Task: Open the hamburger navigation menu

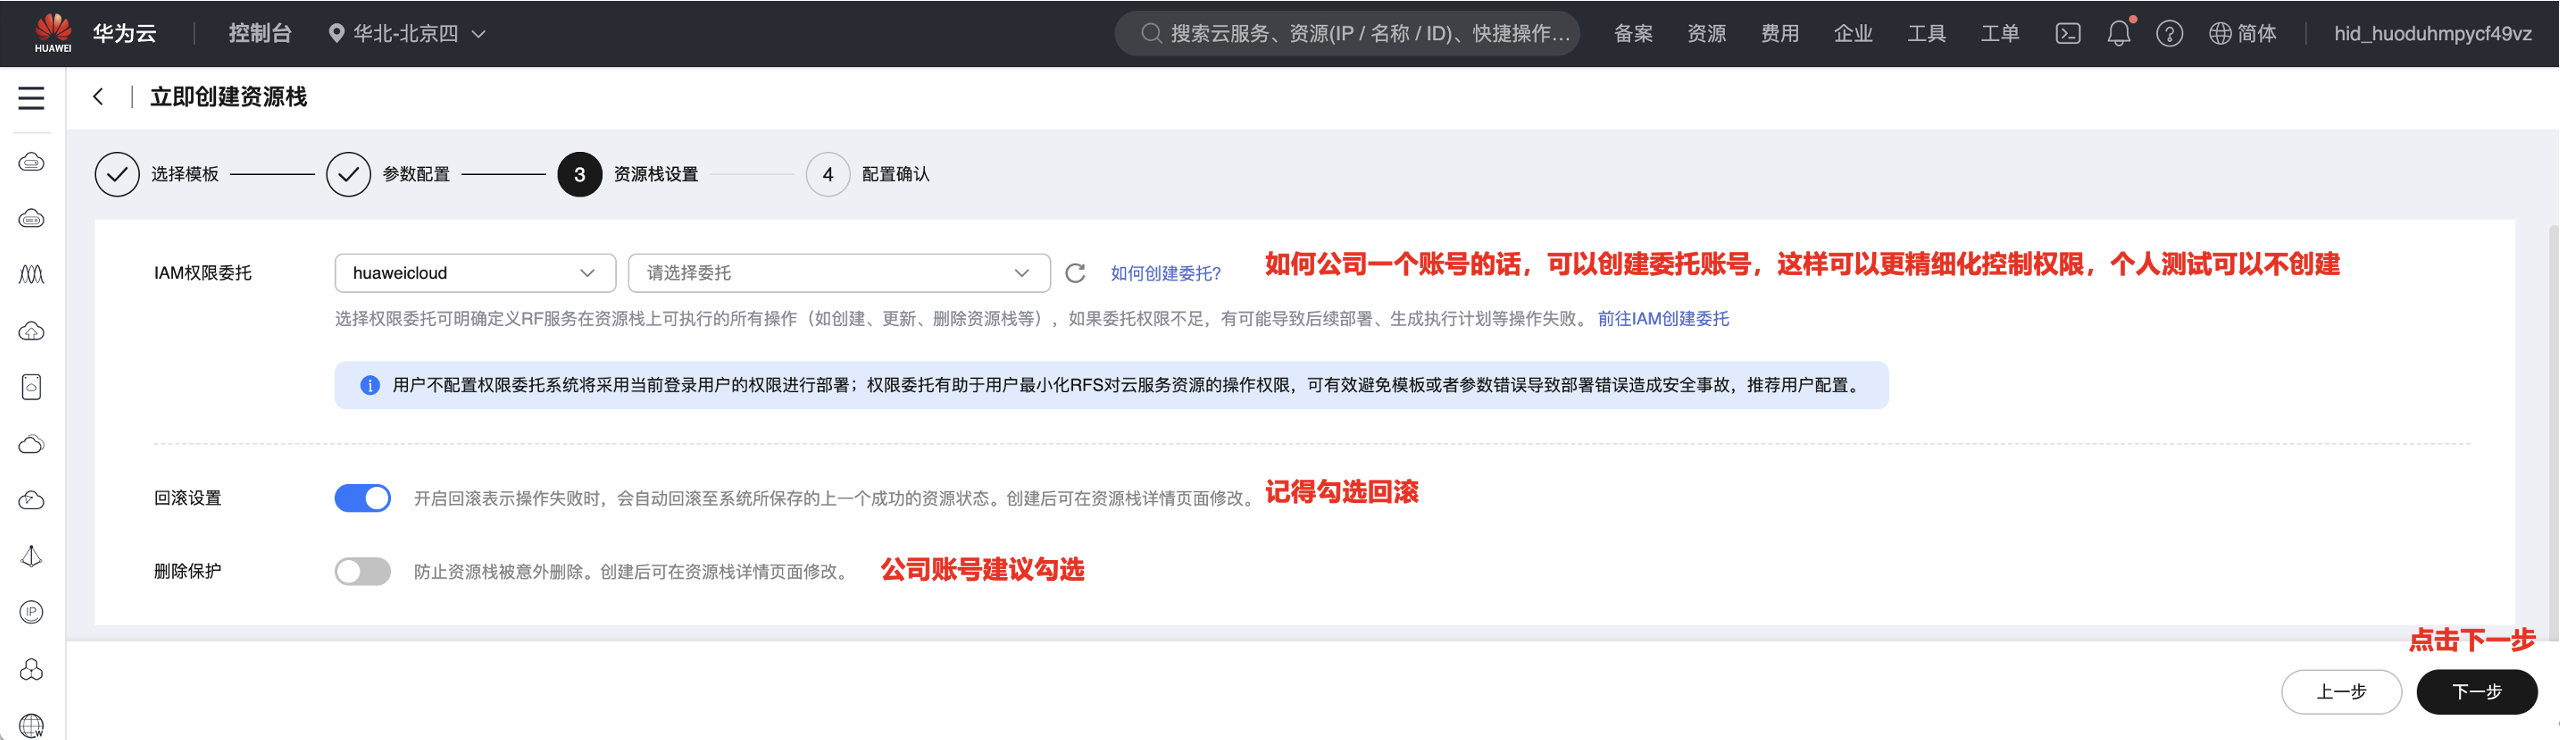Action: tap(32, 98)
